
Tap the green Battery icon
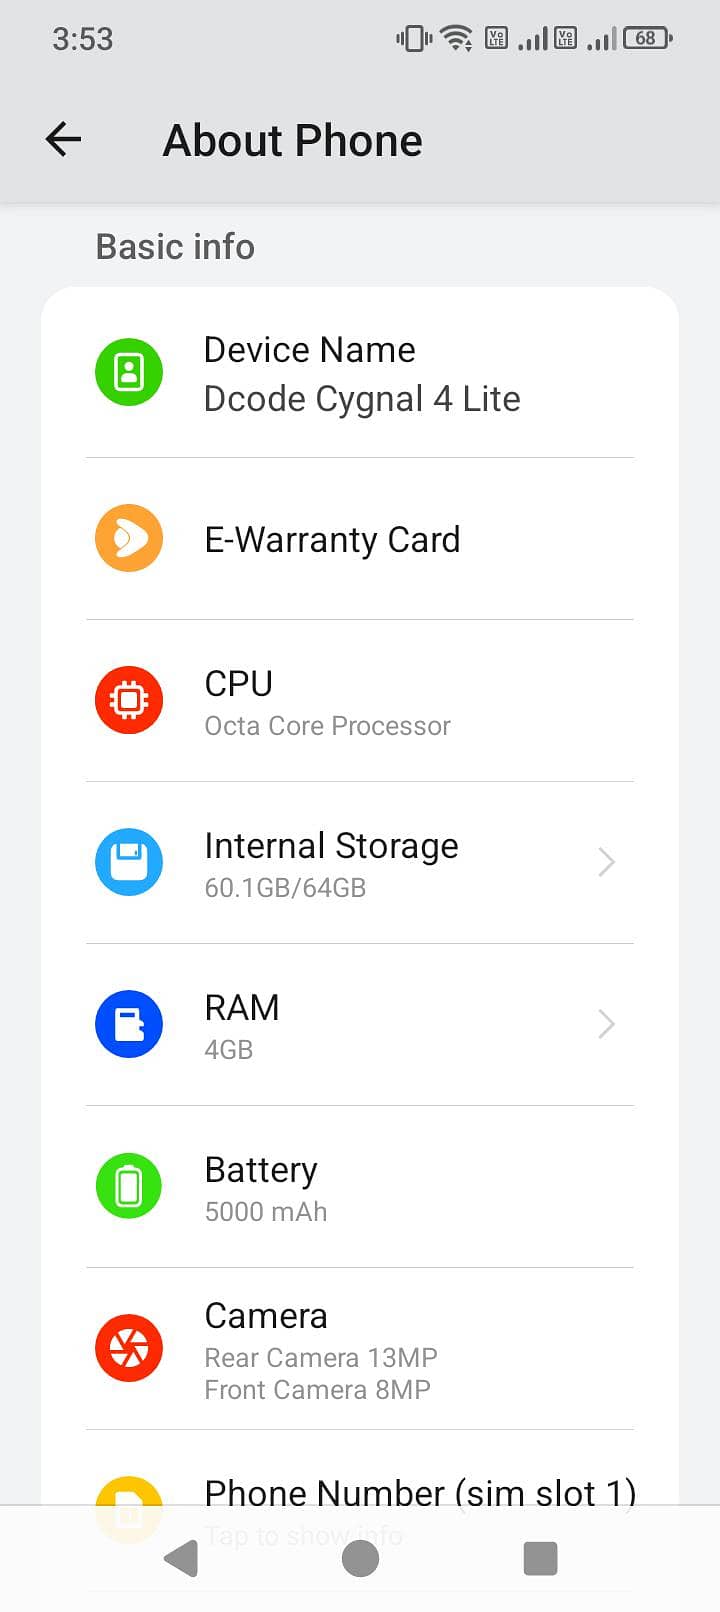tap(129, 1186)
